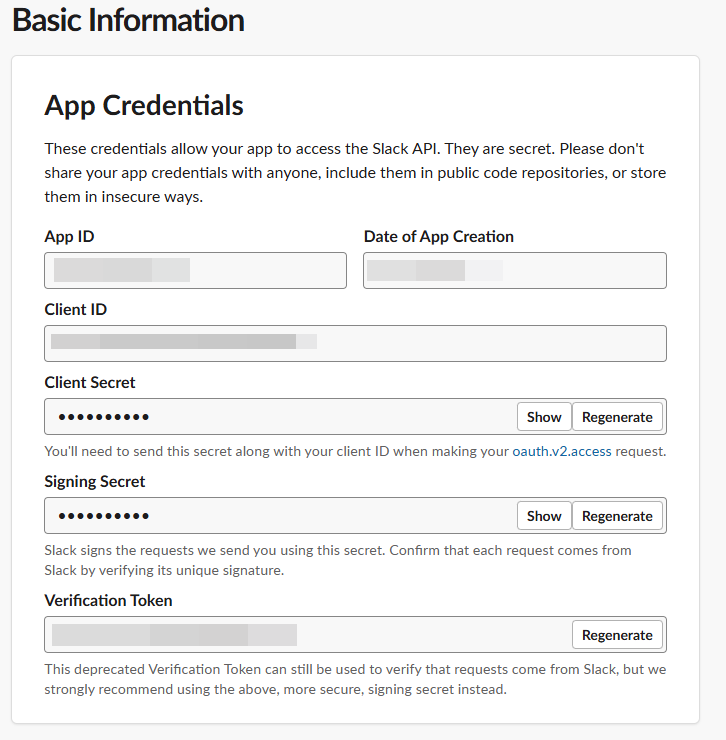The image size is (726, 740).
Task: Click the Signing Secret label
Action: click(x=94, y=481)
